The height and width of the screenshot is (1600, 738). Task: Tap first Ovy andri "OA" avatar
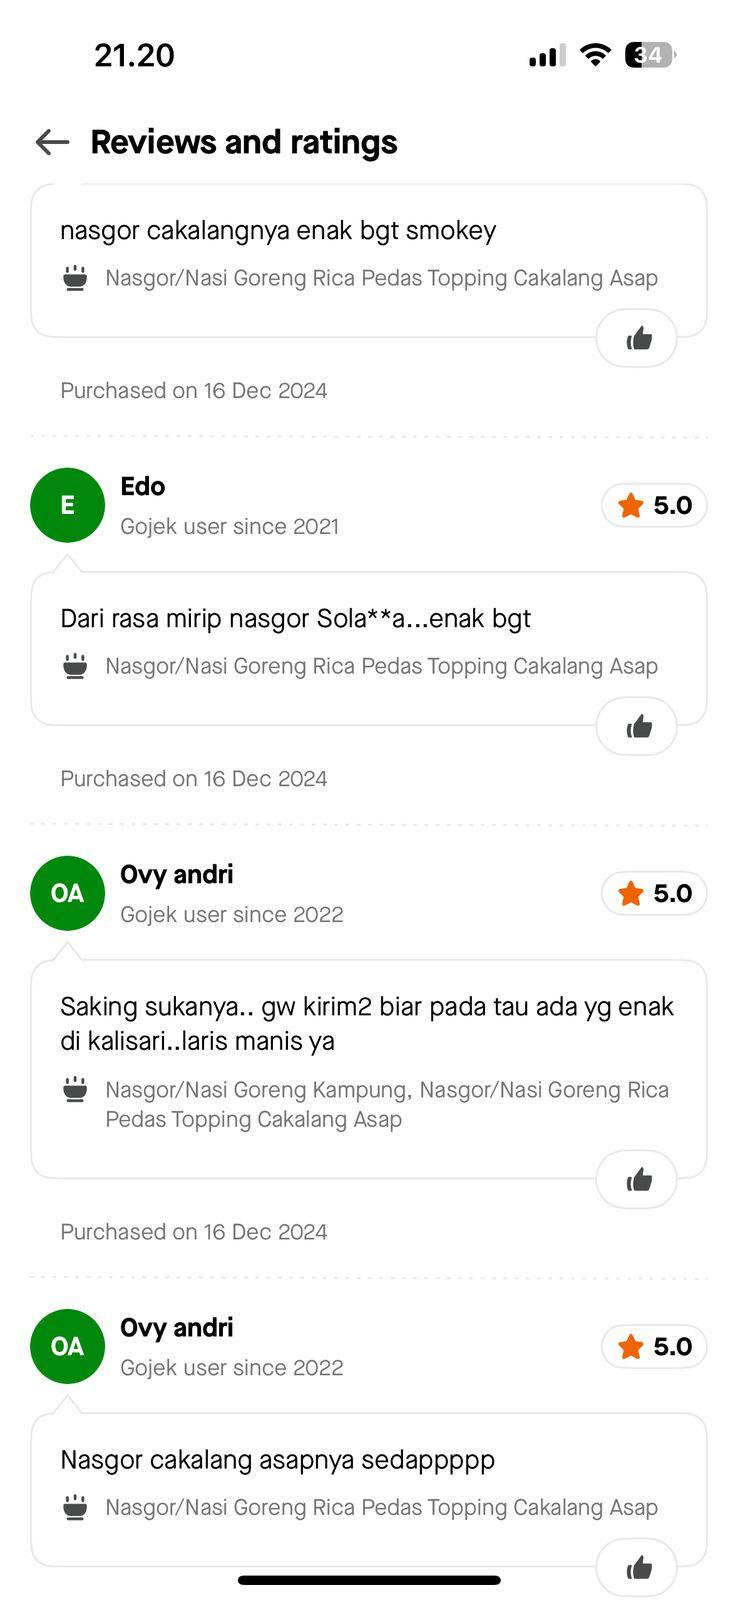(x=68, y=893)
